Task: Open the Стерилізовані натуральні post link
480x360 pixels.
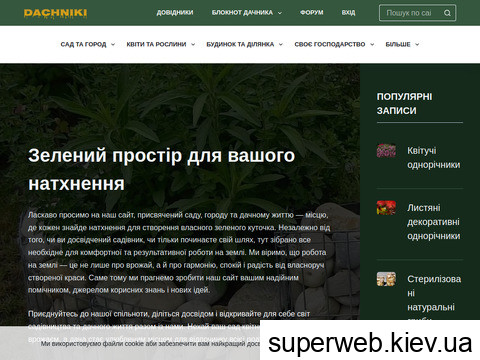Action: [434, 297]
